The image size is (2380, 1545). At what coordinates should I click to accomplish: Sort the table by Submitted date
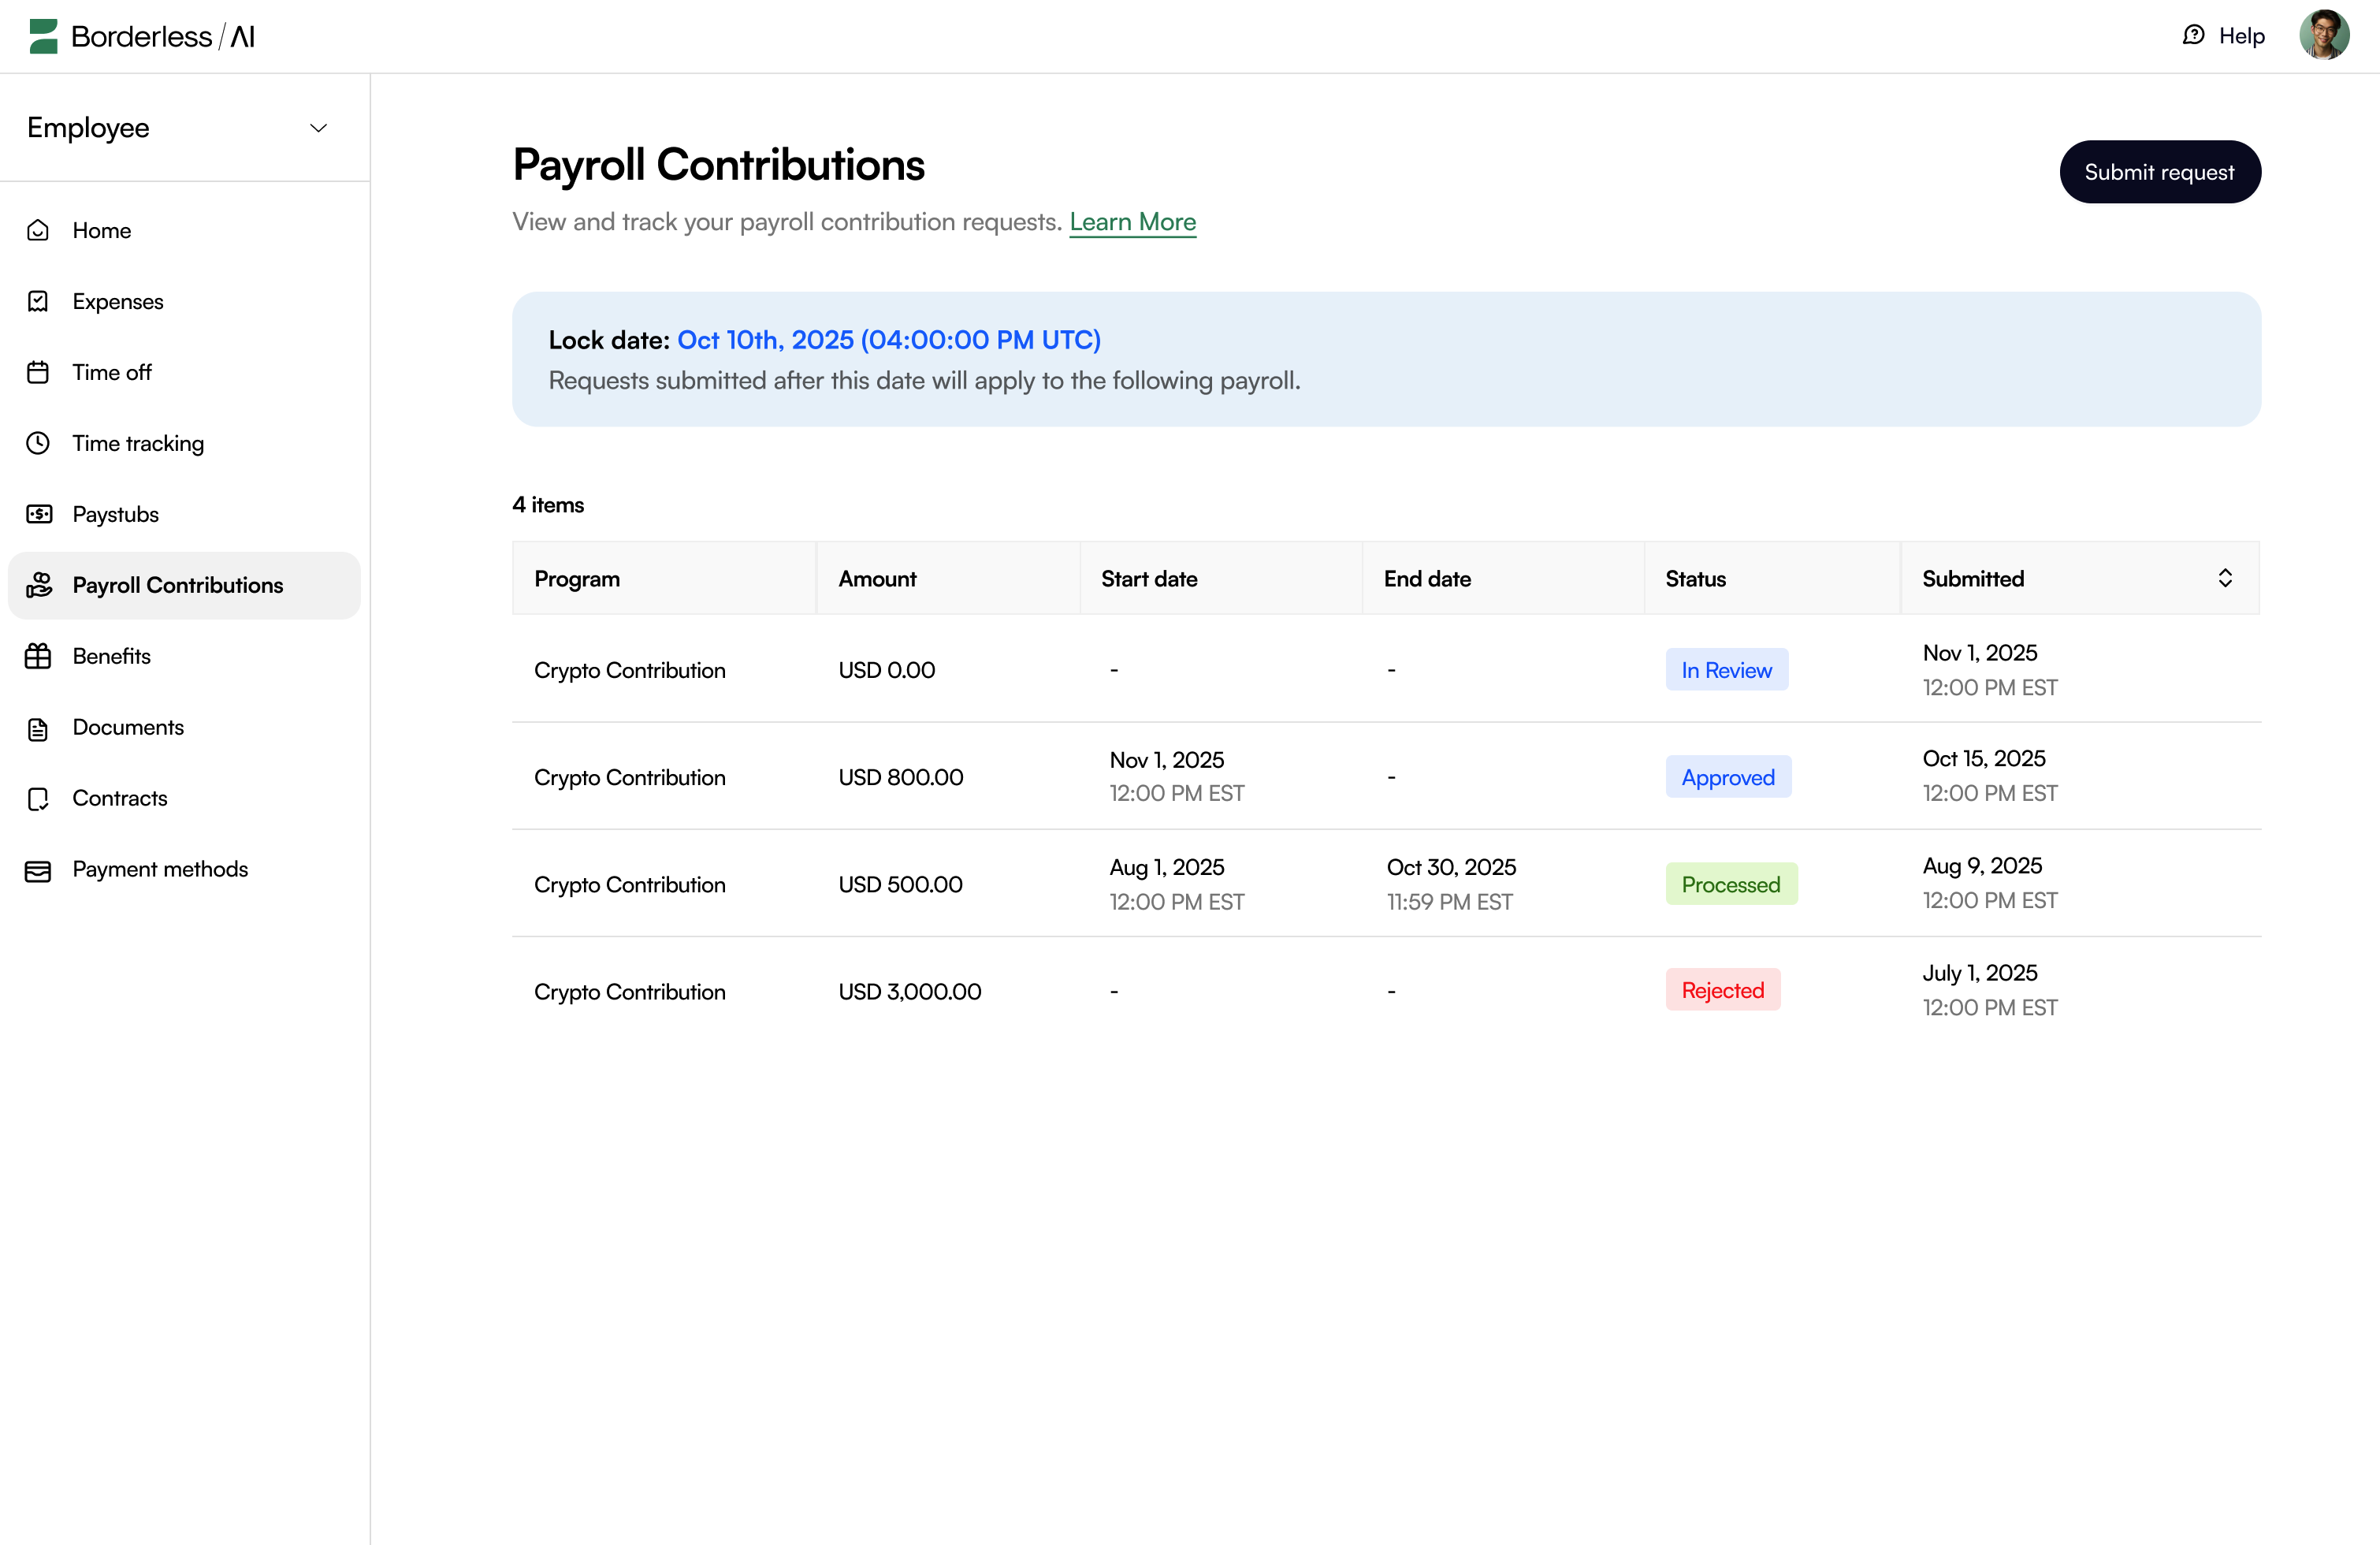2226,577
